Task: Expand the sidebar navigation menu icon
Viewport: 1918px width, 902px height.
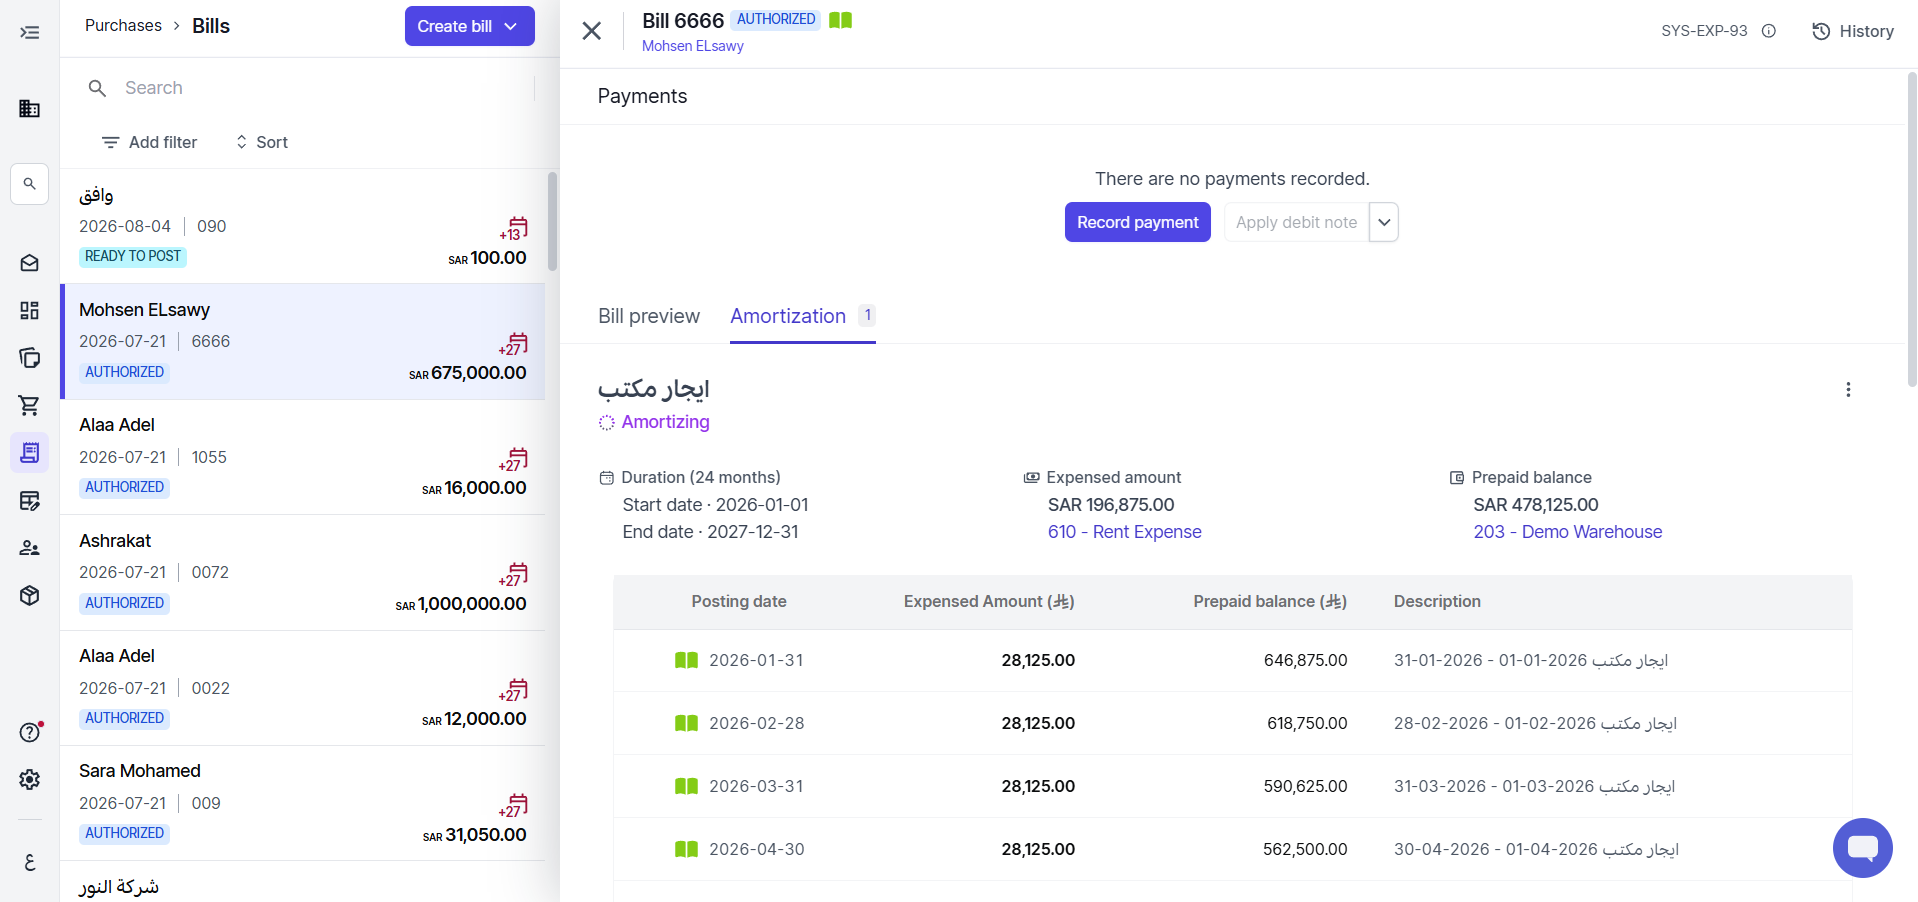Action: [30, 33]
